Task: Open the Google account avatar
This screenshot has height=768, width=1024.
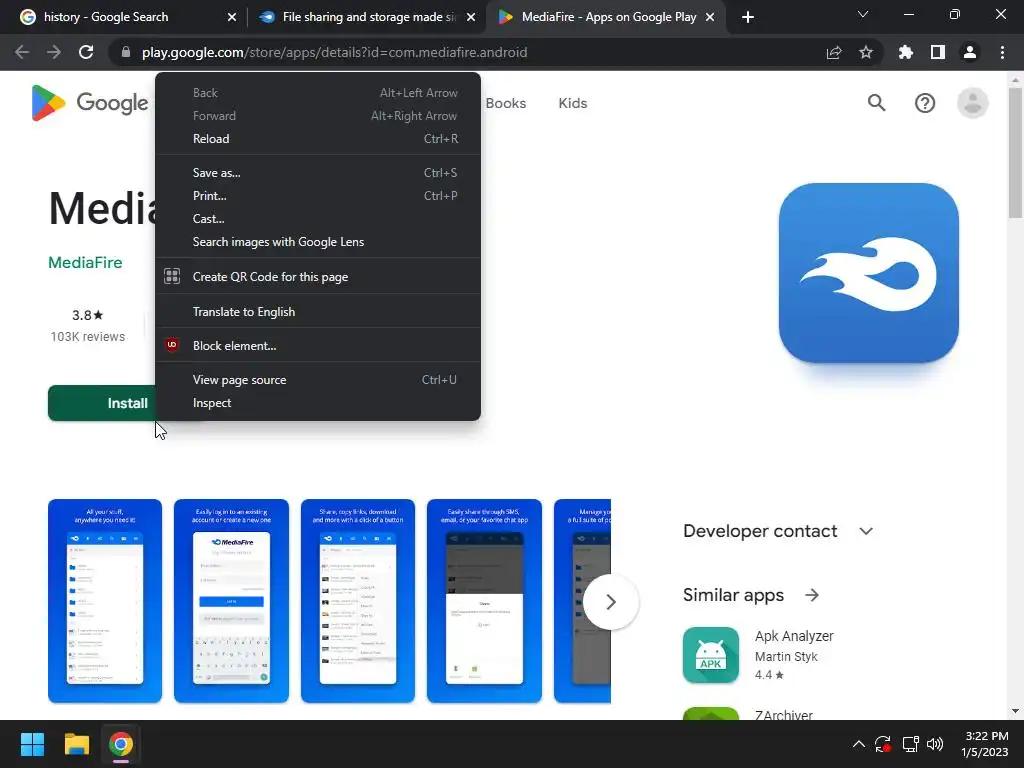Action: 972,103
